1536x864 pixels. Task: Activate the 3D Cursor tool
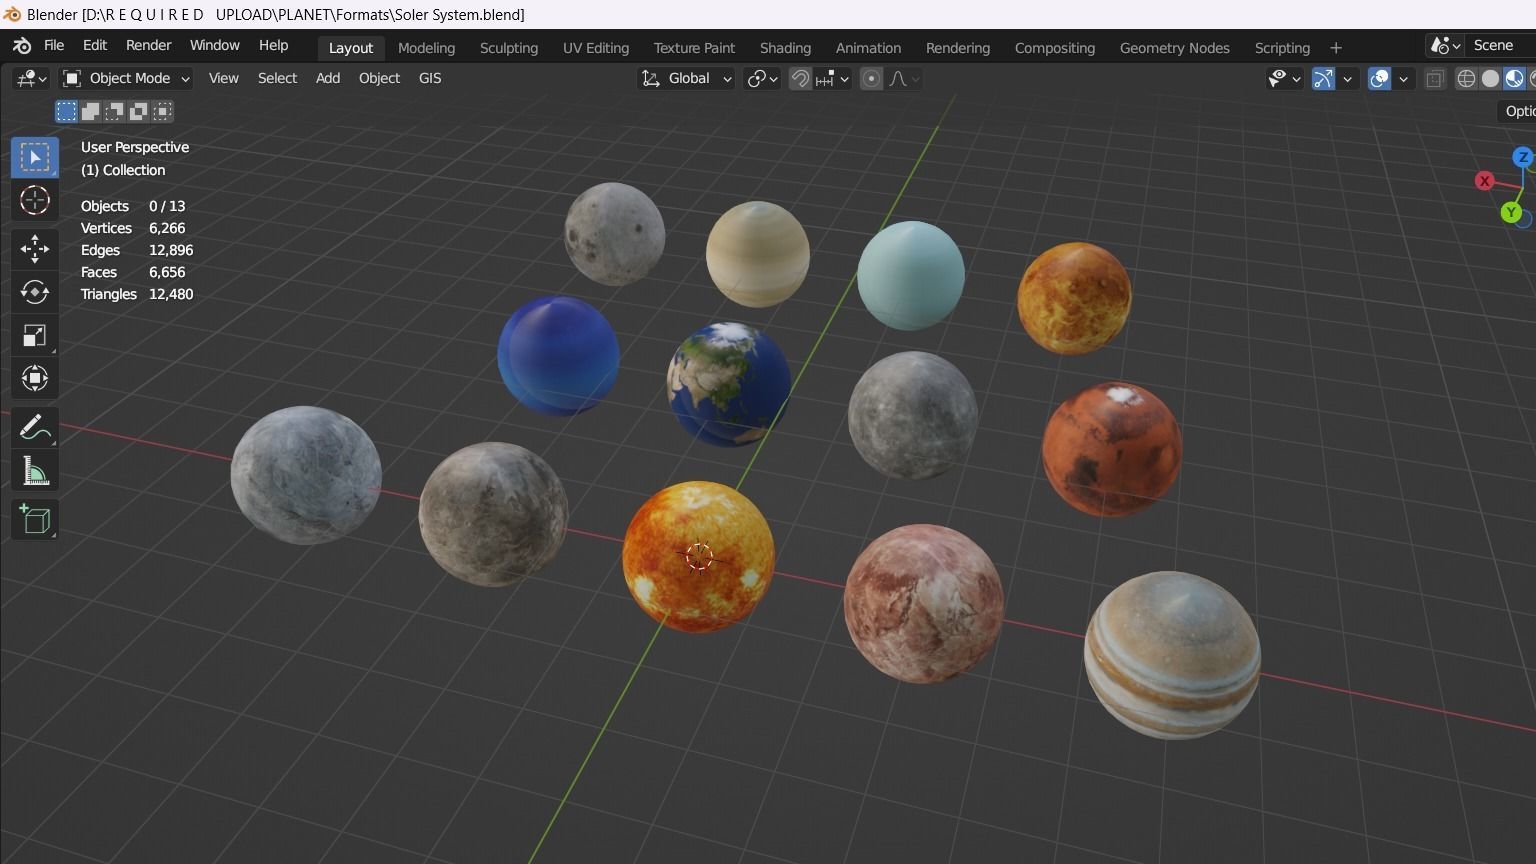tap(35, 200)
